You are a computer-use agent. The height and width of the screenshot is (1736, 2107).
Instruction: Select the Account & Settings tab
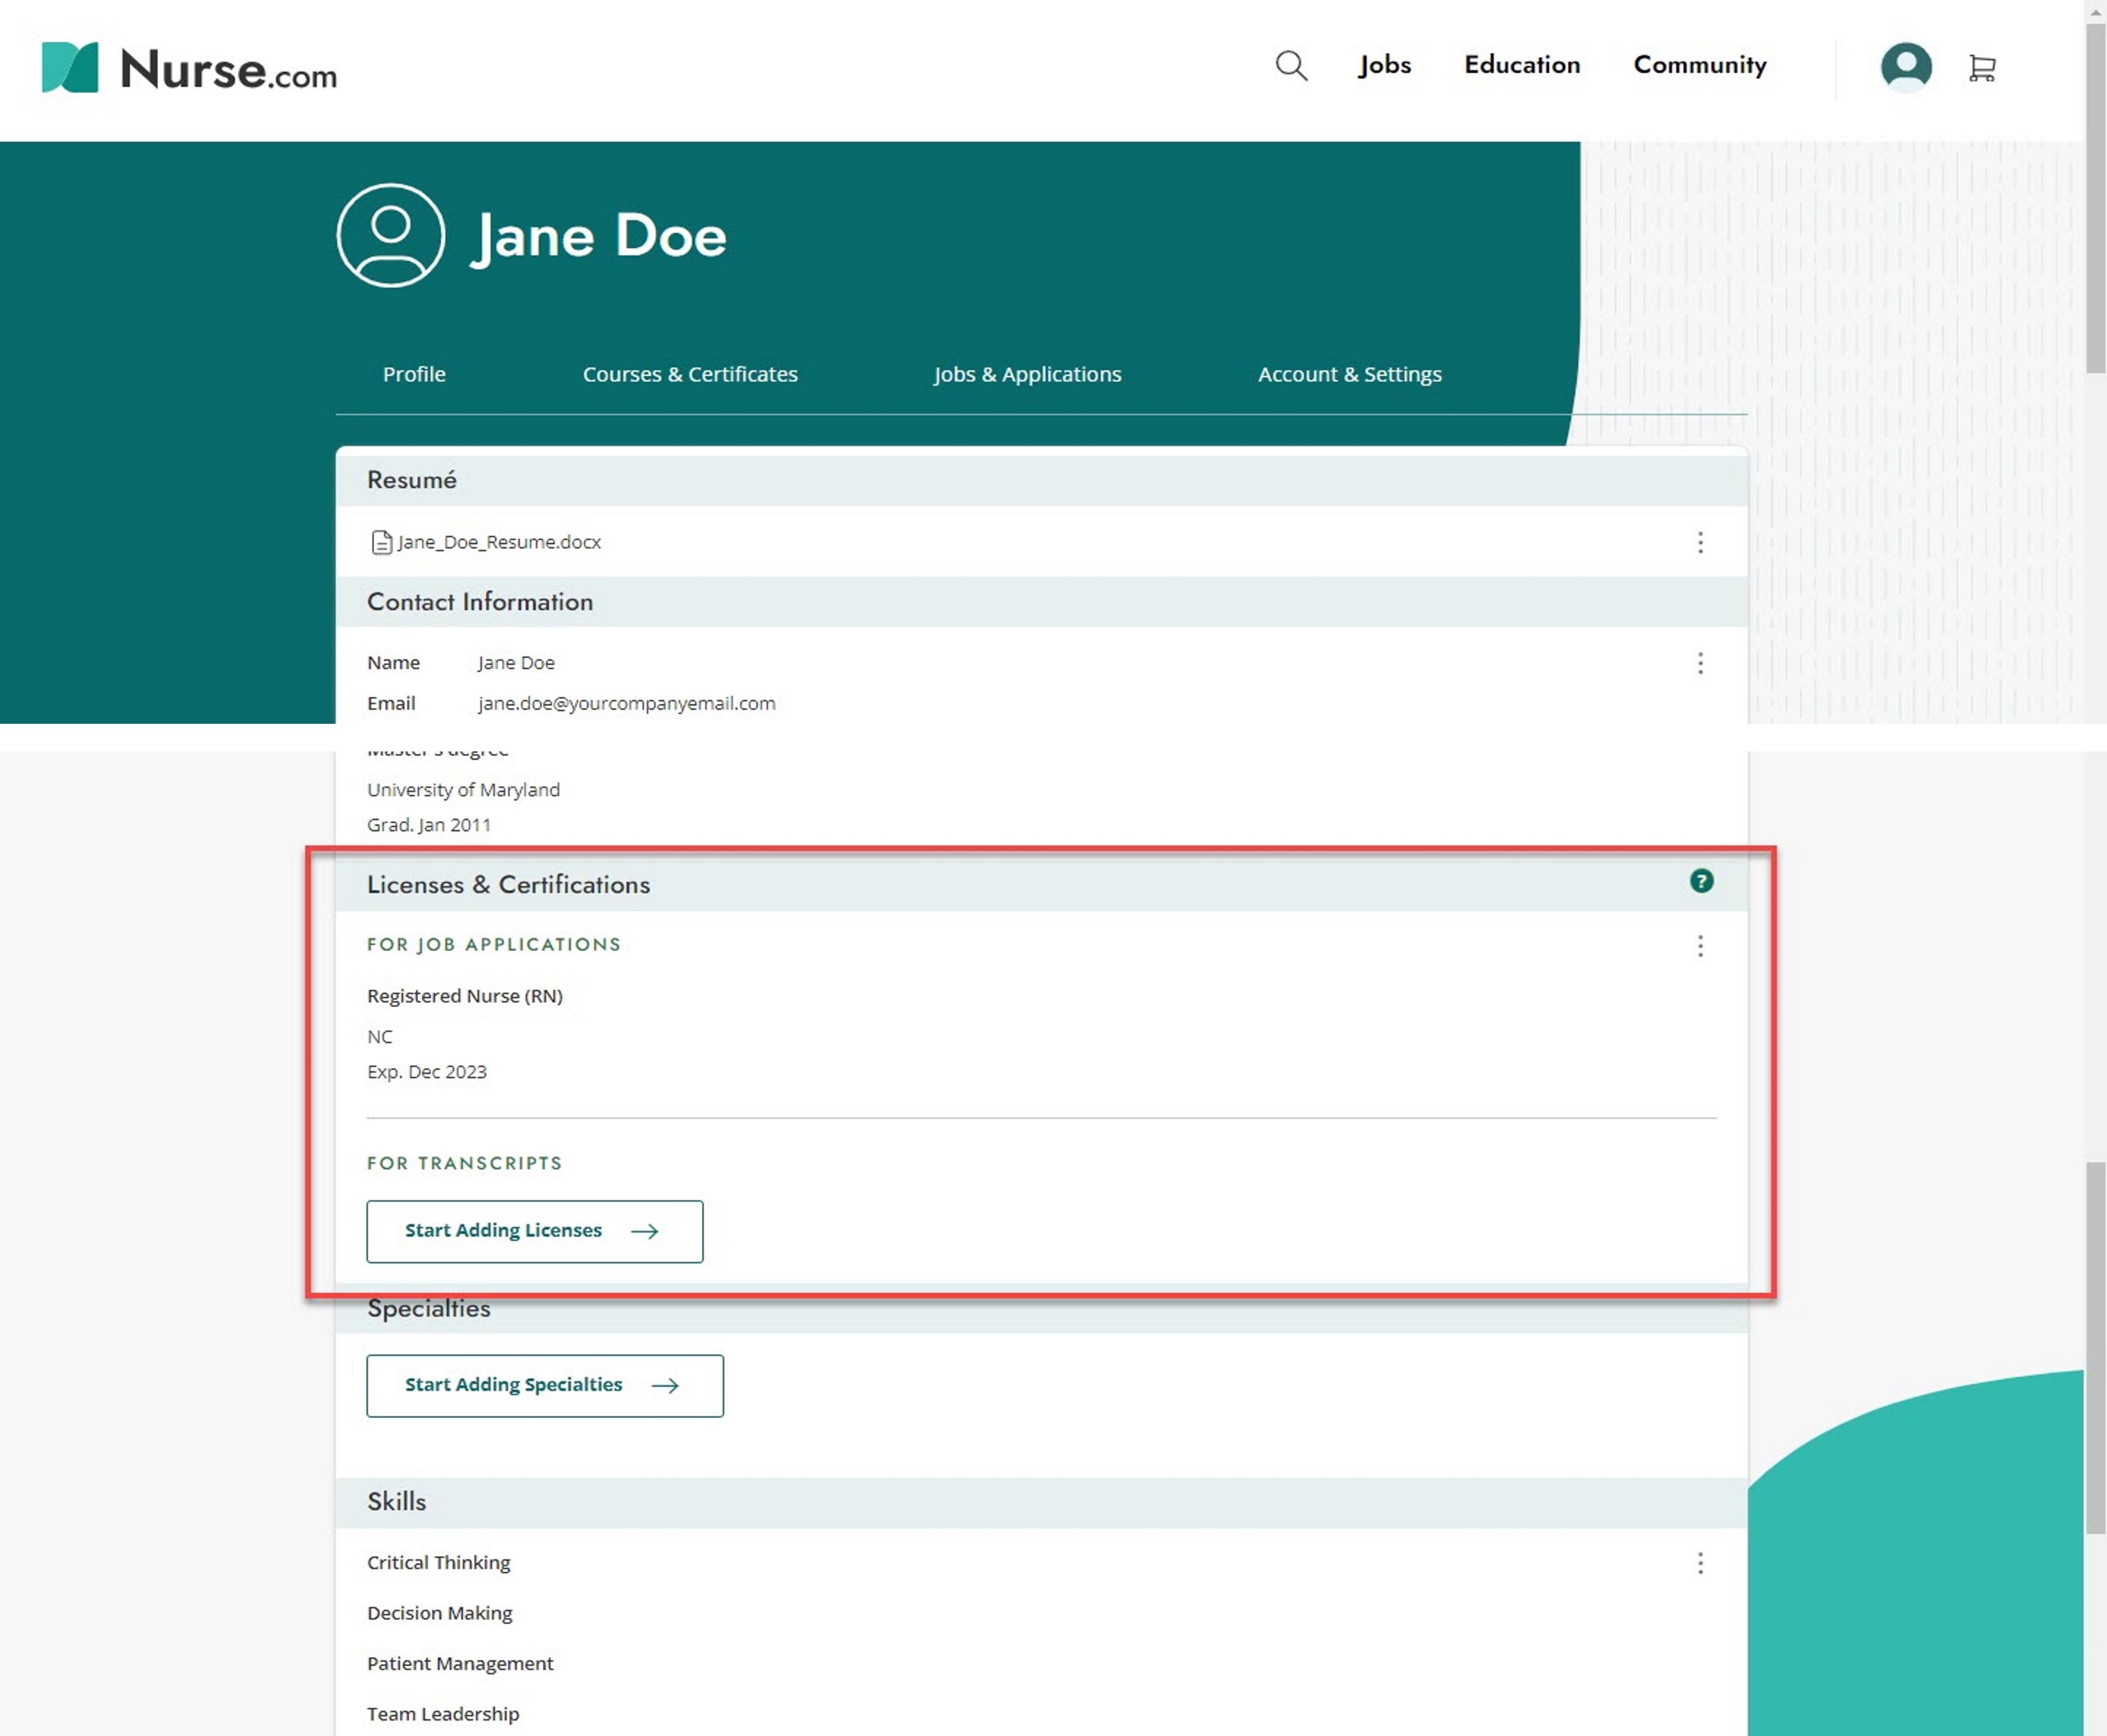[x=1349, y=374]
